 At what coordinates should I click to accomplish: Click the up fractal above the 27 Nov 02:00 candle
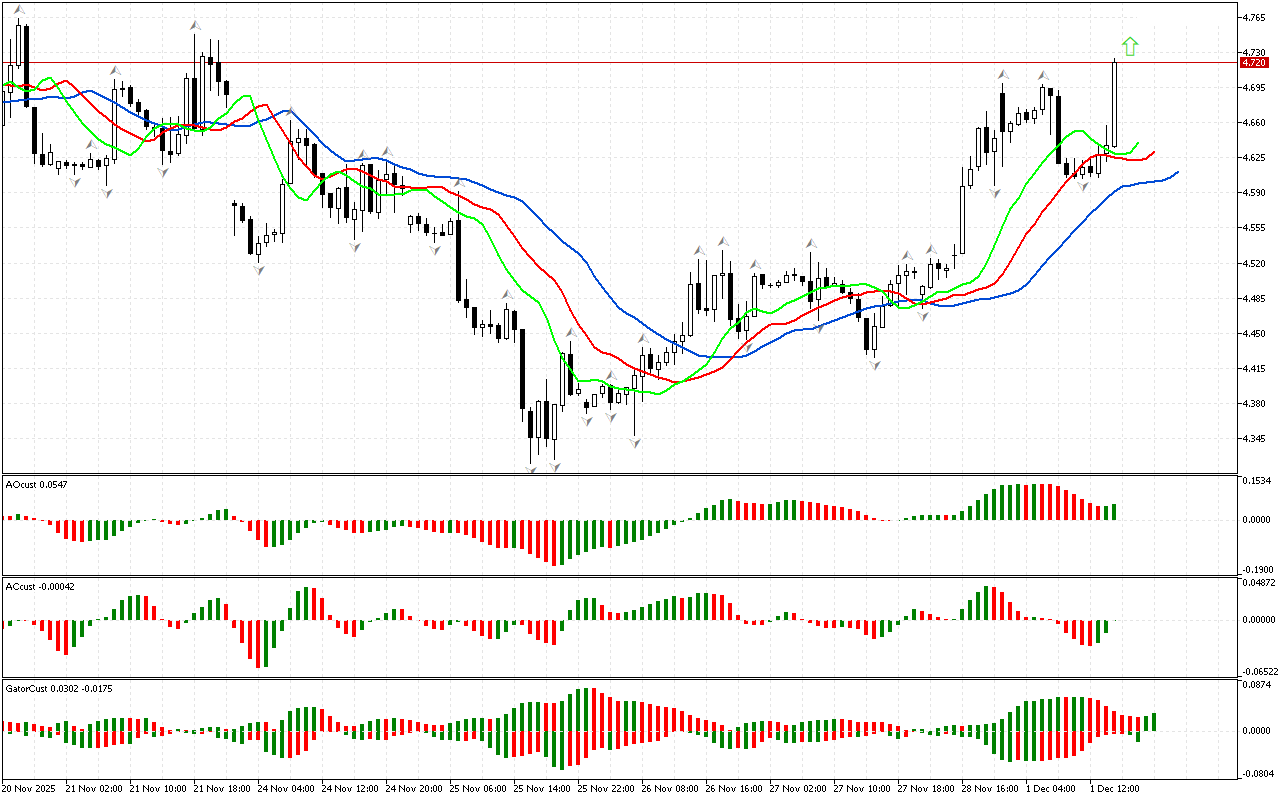click(x=811, y=242)
